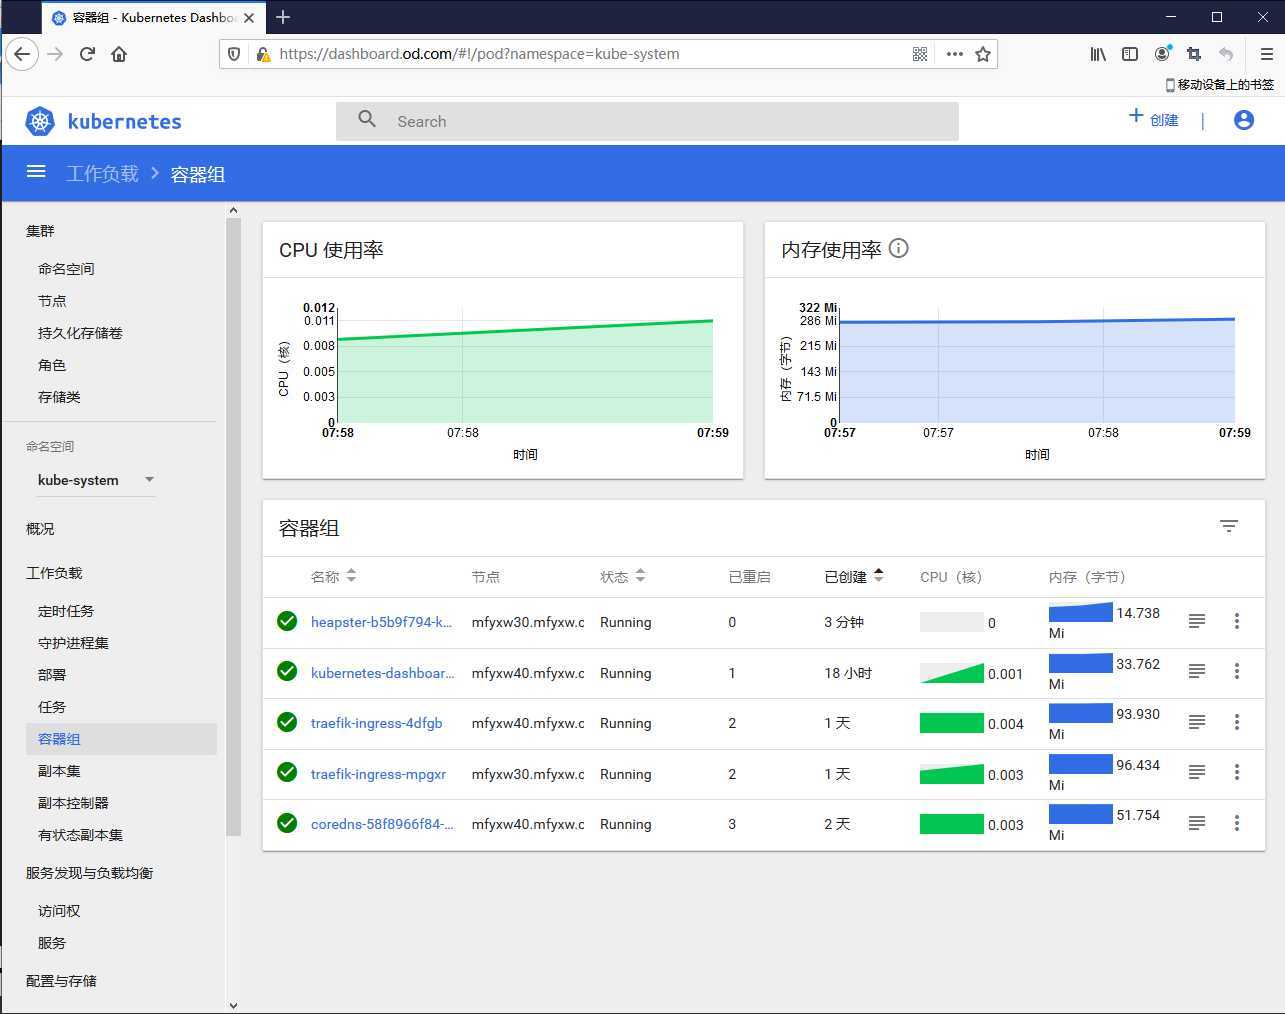
Task: Open more actions menu for kubernetes-dashboard pod
Action: [1237, 672]
